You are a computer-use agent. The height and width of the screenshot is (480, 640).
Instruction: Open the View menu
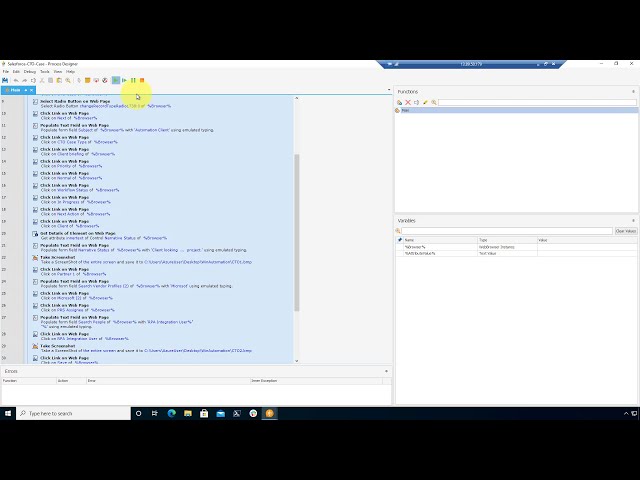pyautogui.click(x=58, y=71)
